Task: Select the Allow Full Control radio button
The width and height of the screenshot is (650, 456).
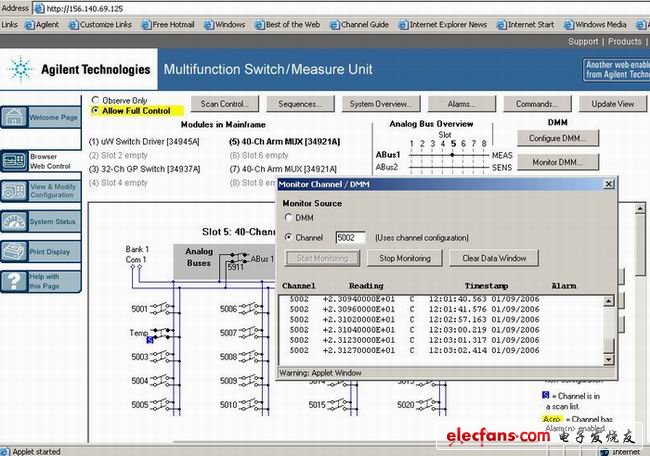Action: pos(95,110)
